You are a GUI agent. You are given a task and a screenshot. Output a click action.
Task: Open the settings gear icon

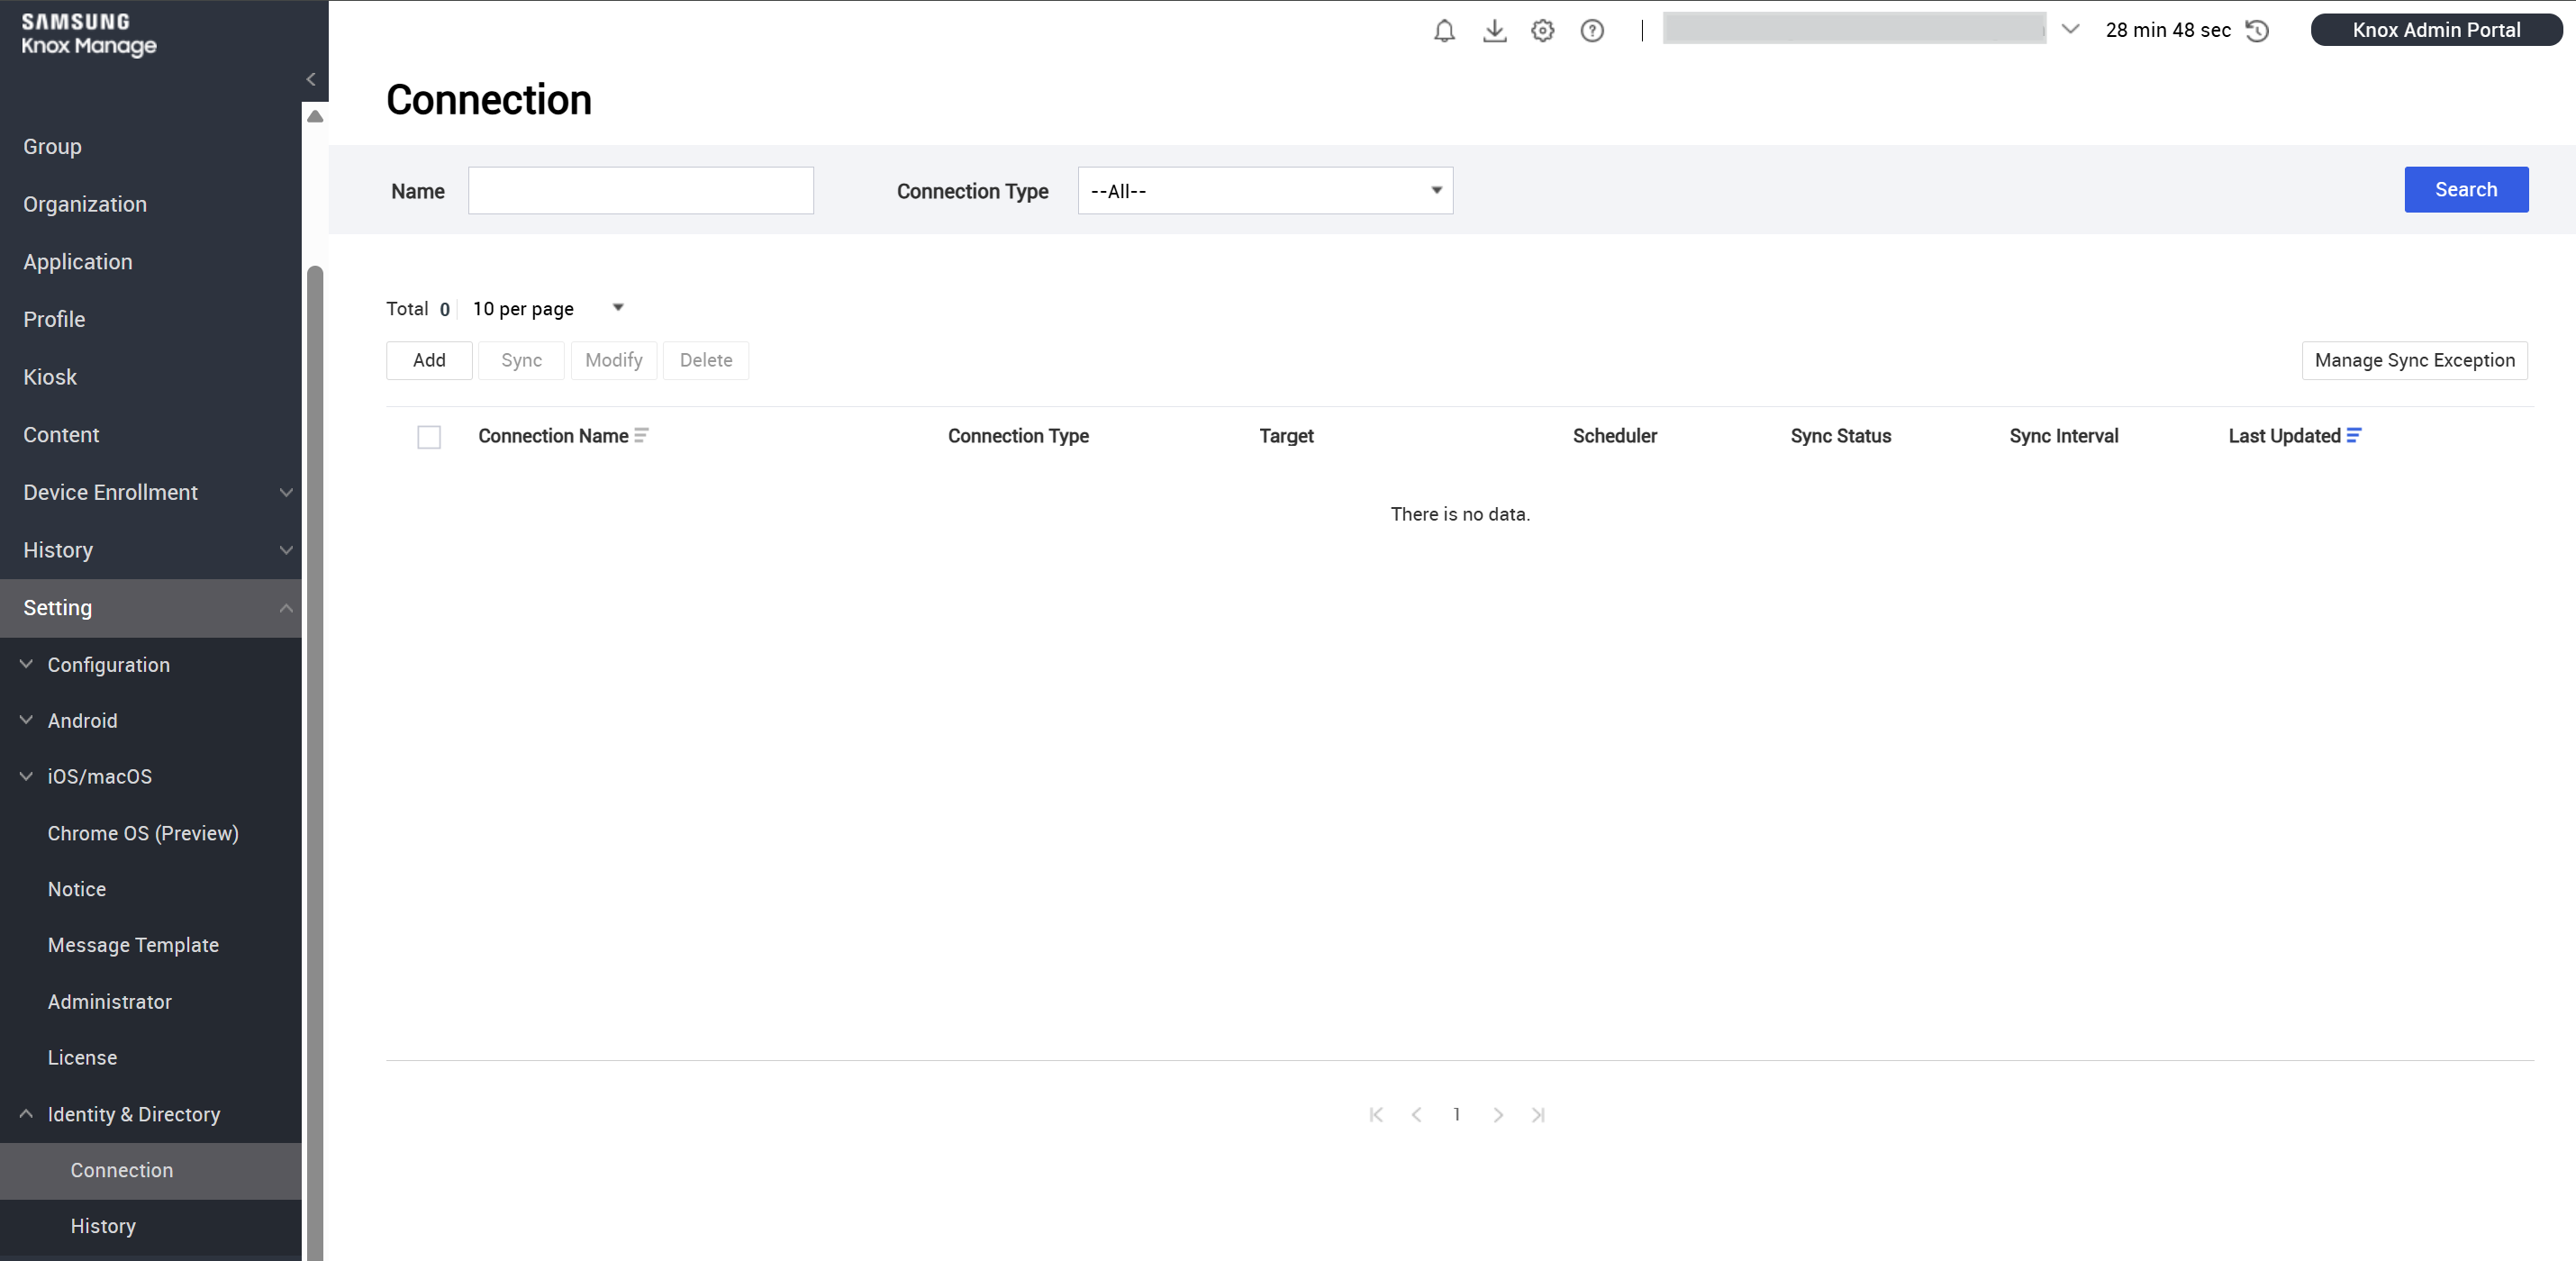[1543, 31]
